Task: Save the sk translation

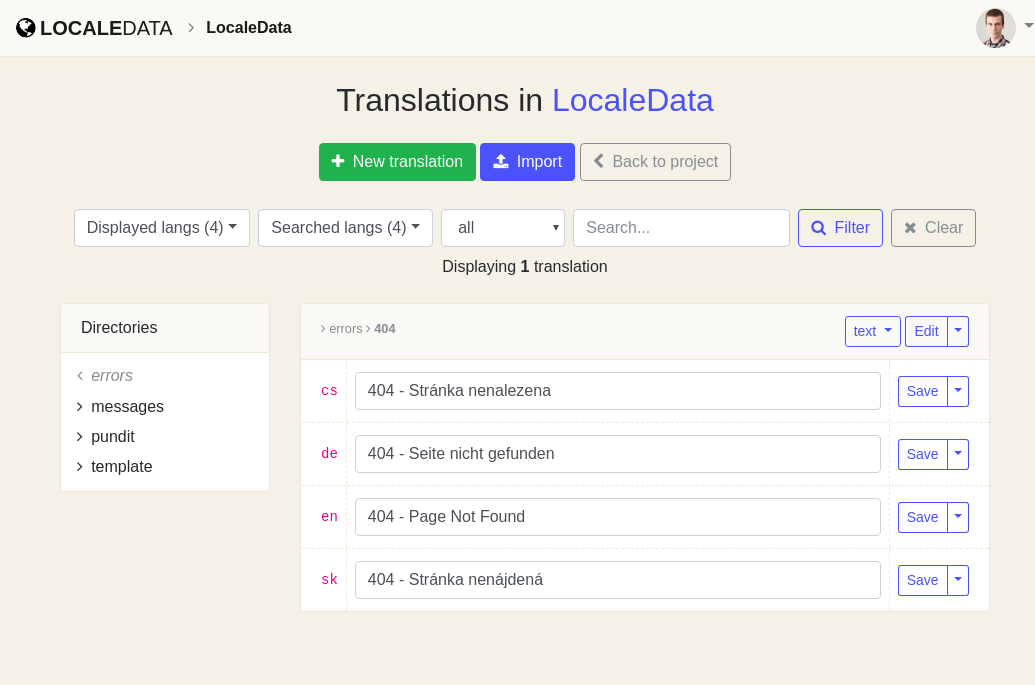Action: tap(923, 581)
